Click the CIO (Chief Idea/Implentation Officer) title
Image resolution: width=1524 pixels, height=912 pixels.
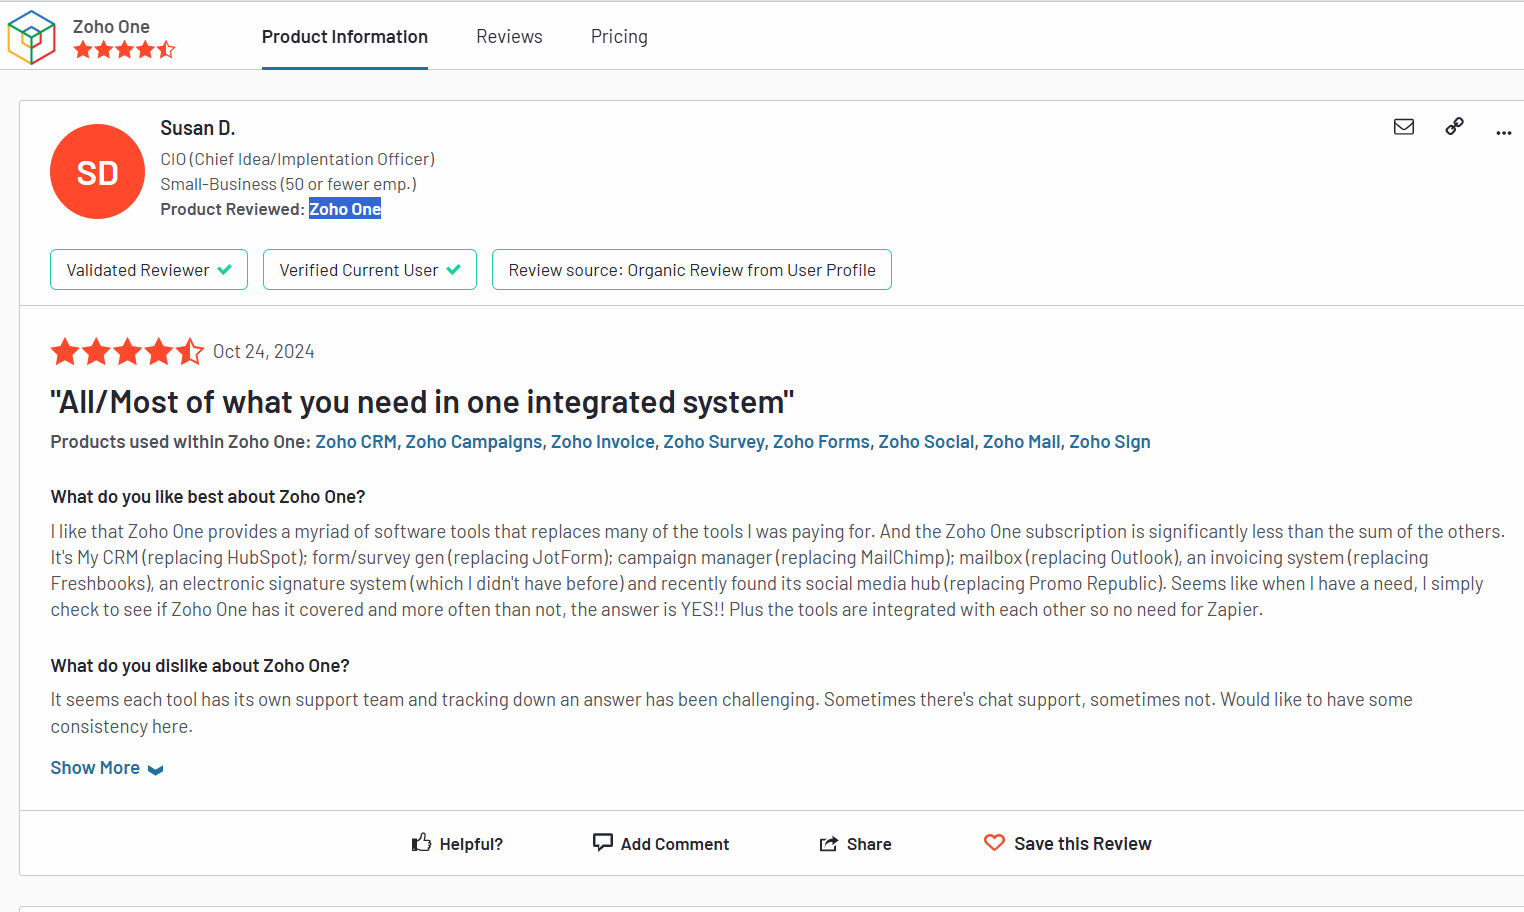click(x=298, y=159)
